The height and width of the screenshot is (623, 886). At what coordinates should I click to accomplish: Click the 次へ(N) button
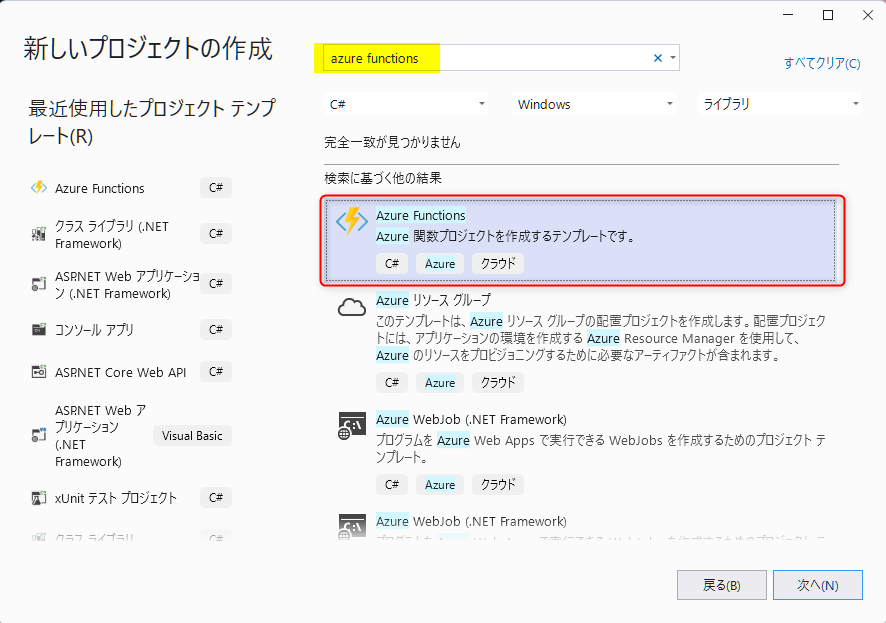tap(818, 585)
